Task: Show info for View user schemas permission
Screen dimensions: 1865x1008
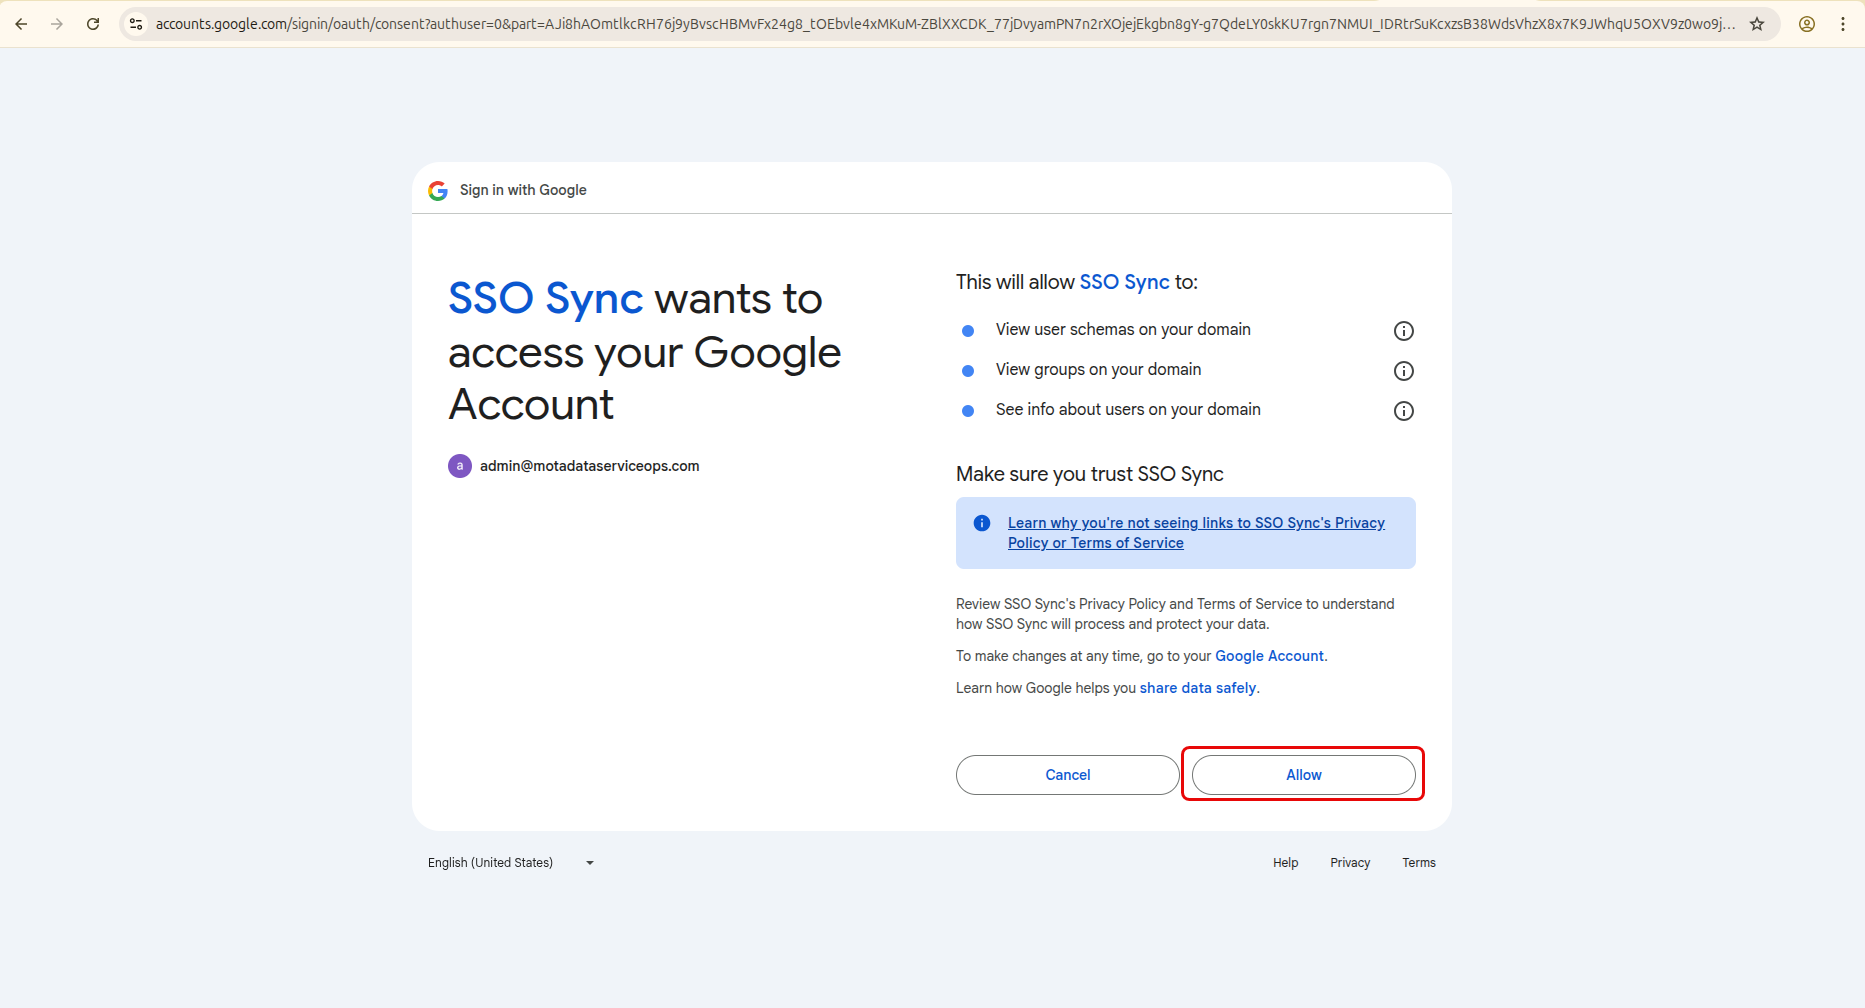Action: [x=1404, y=331]
